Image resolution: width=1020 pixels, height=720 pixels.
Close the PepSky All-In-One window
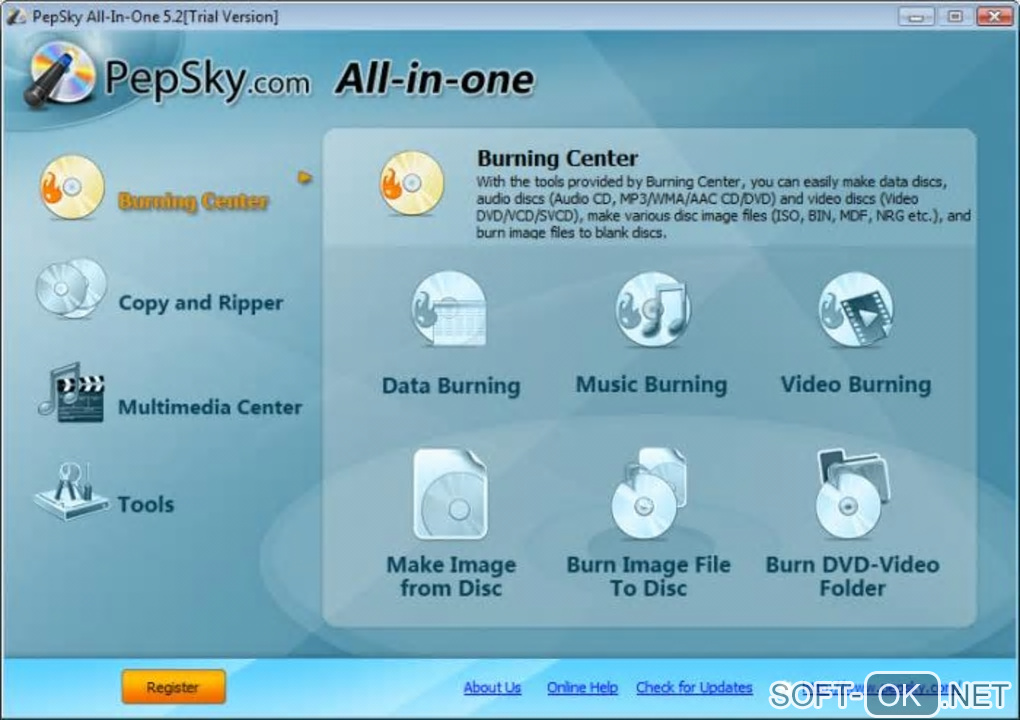point(995,16)
